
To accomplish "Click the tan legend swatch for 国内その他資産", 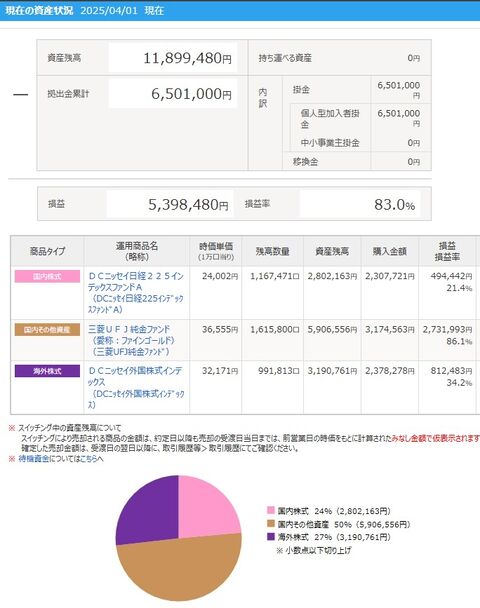I will 271,524.
